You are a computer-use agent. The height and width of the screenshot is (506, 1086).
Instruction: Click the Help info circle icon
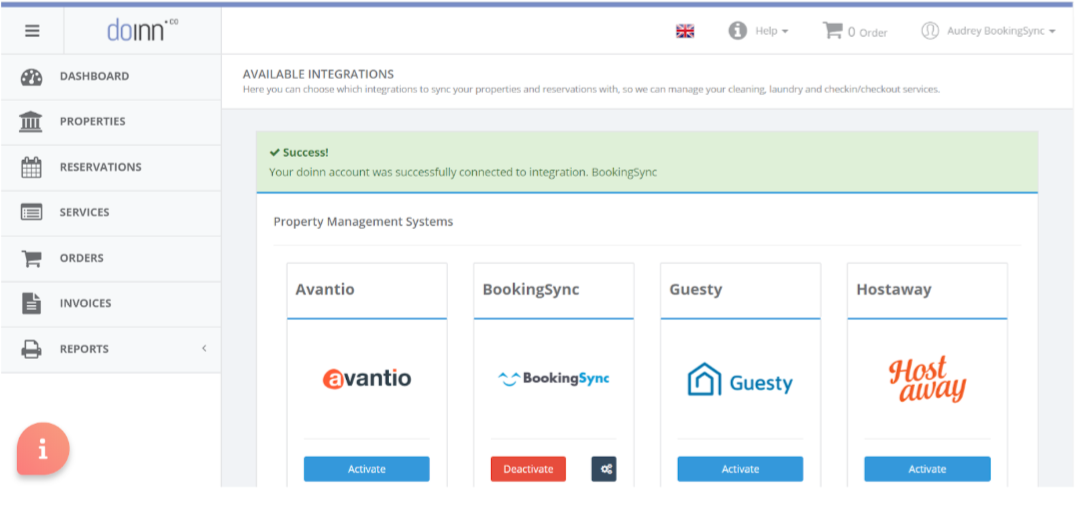point(738,30)
